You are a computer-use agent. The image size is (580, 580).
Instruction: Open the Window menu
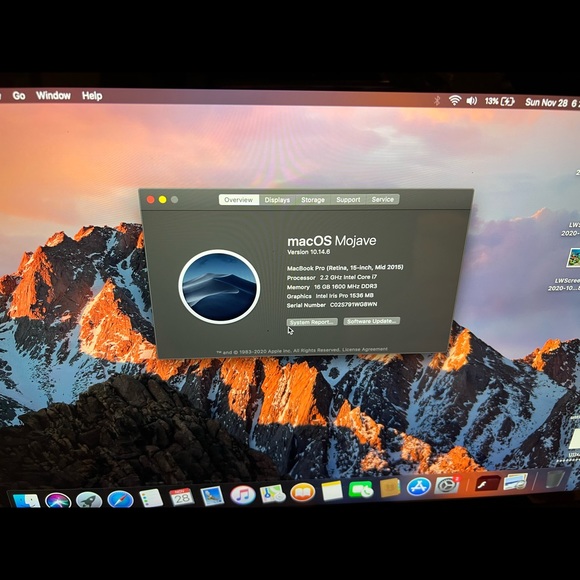click(x=53, y=96)
